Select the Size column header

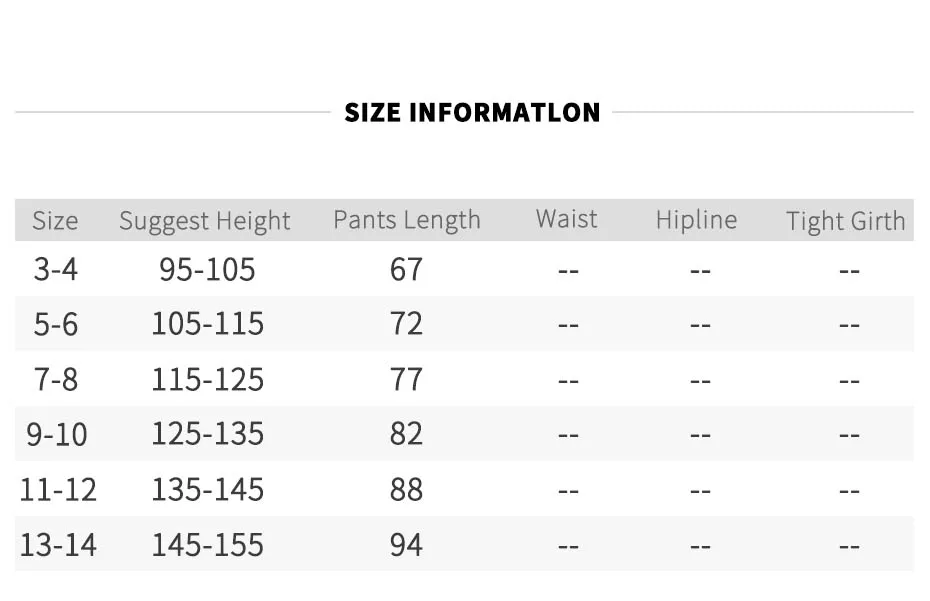pyautogui.click(x=55, y=220)
